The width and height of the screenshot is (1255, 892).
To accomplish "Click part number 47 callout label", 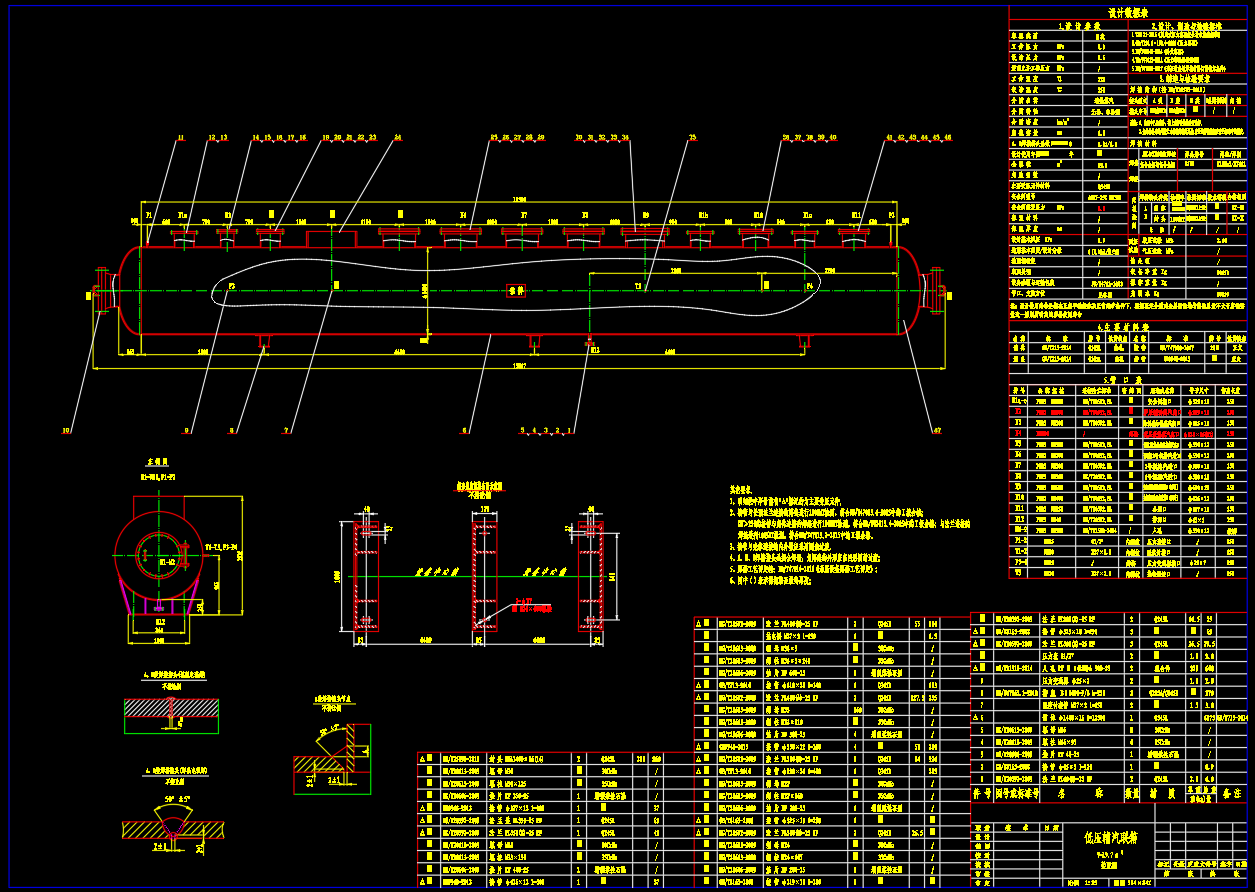I will click(937, 431).
